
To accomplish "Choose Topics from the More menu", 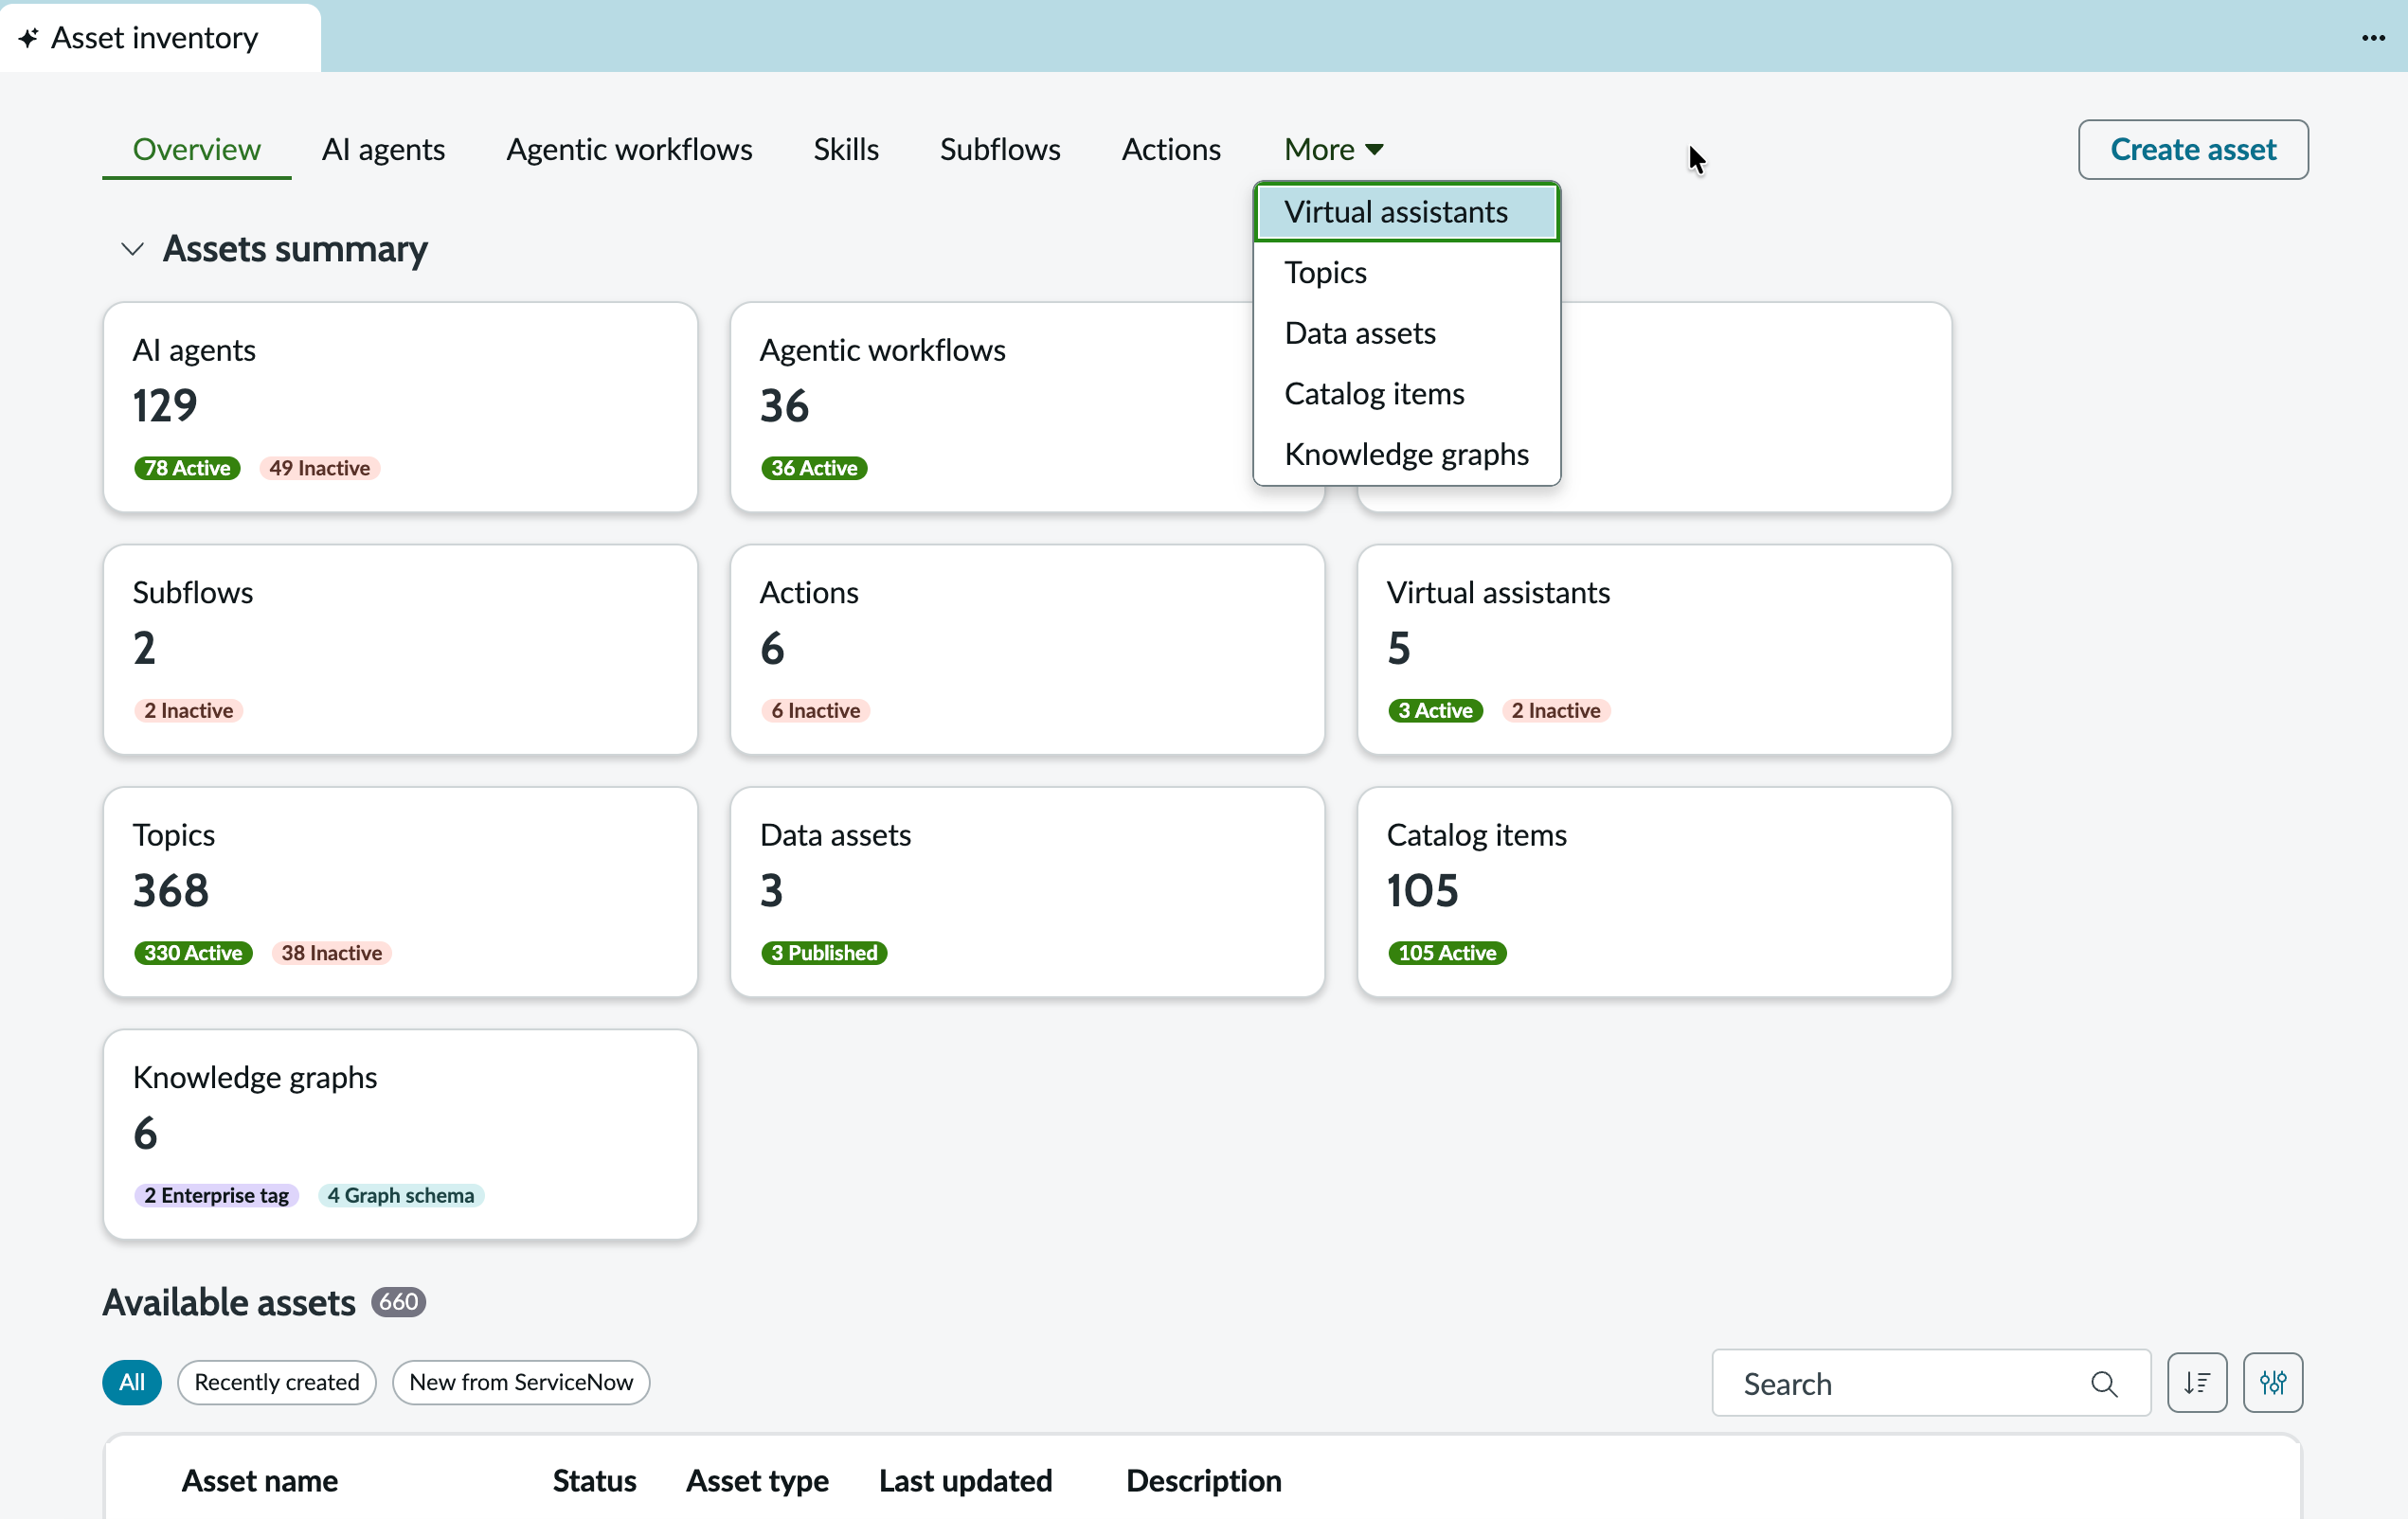I will [1406, 272].
